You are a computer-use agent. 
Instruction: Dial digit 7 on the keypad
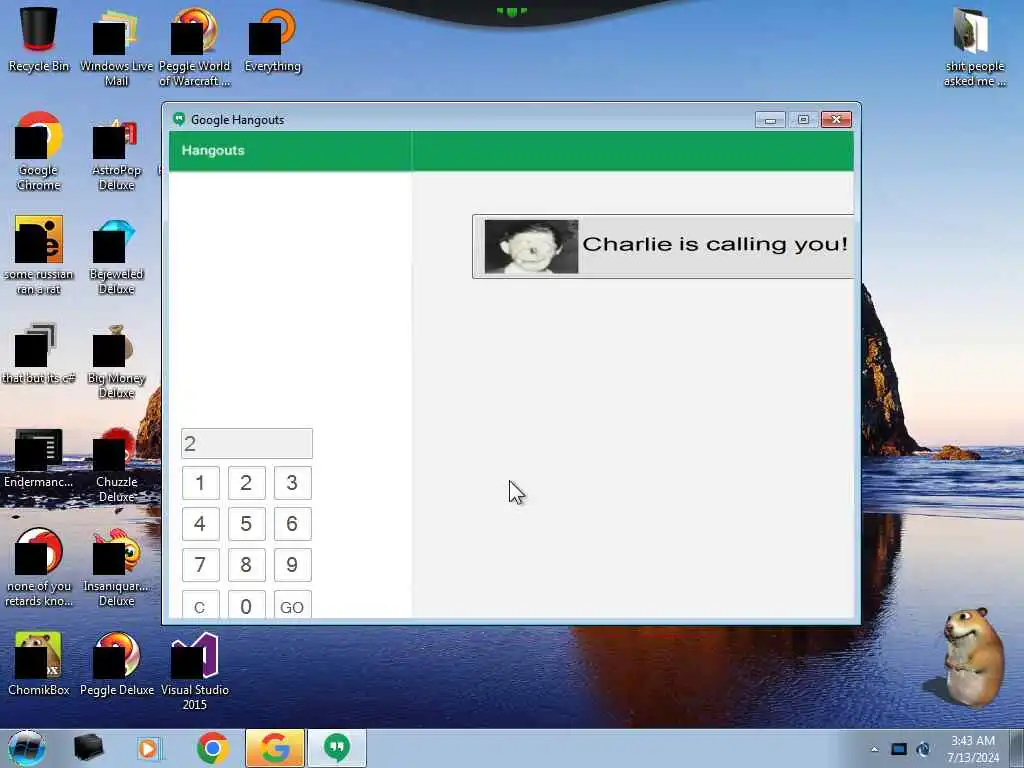click(200, 565)
